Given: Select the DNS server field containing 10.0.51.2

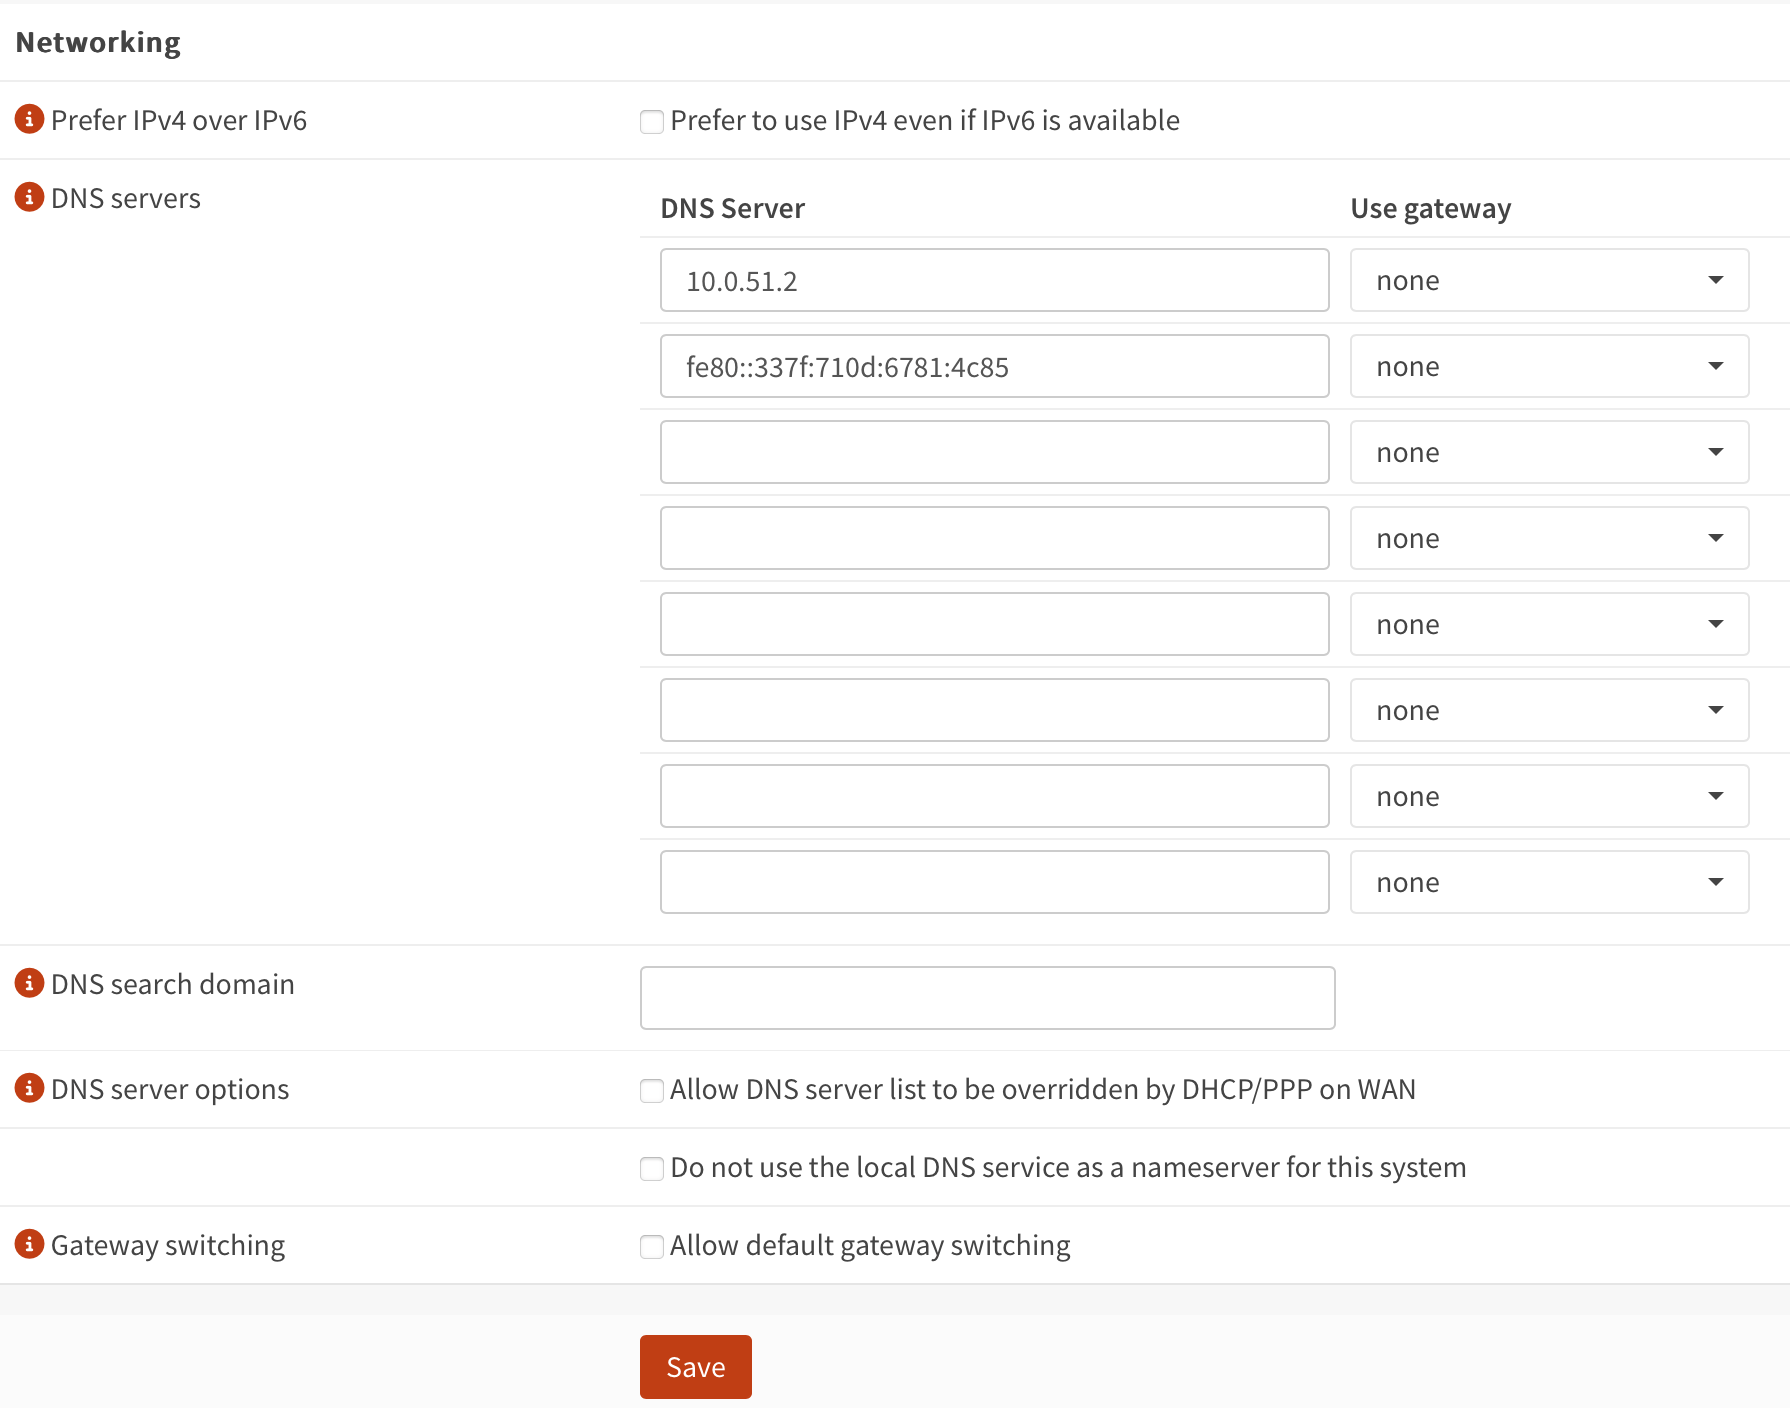Looking at the screenshot, I should point(994,280).
